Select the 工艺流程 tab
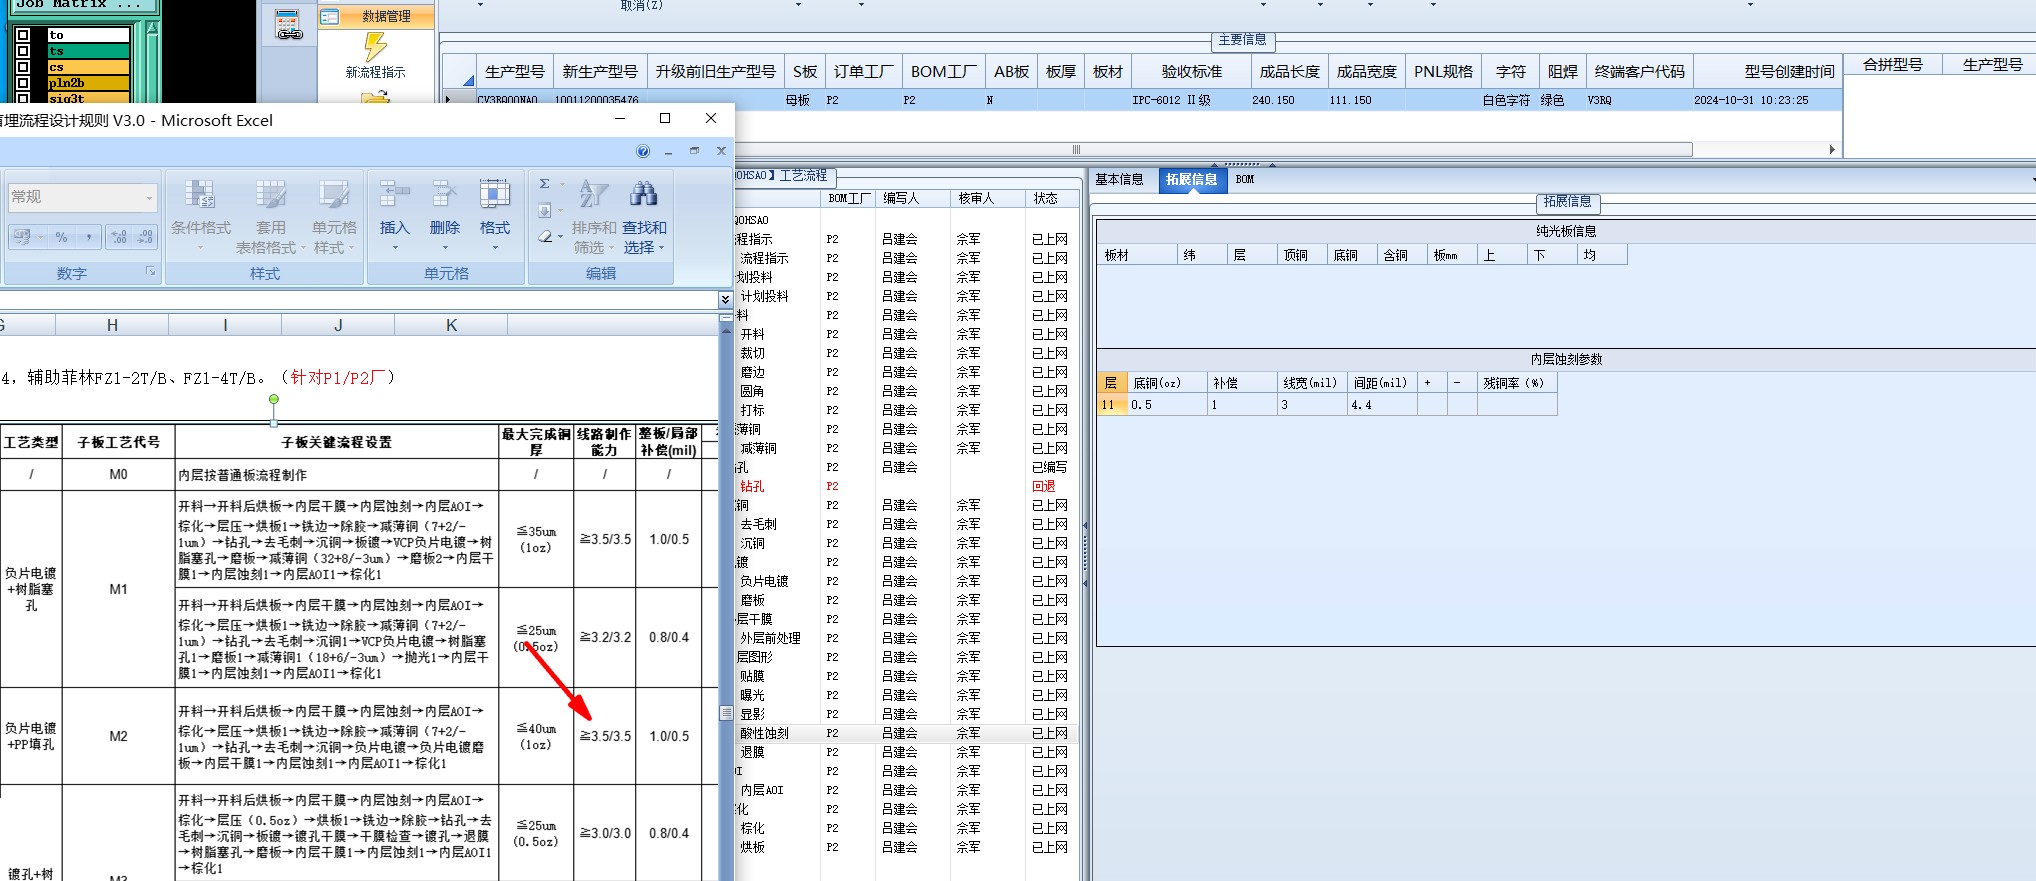This screenshot has height=881, width=2036. [802, 176]
